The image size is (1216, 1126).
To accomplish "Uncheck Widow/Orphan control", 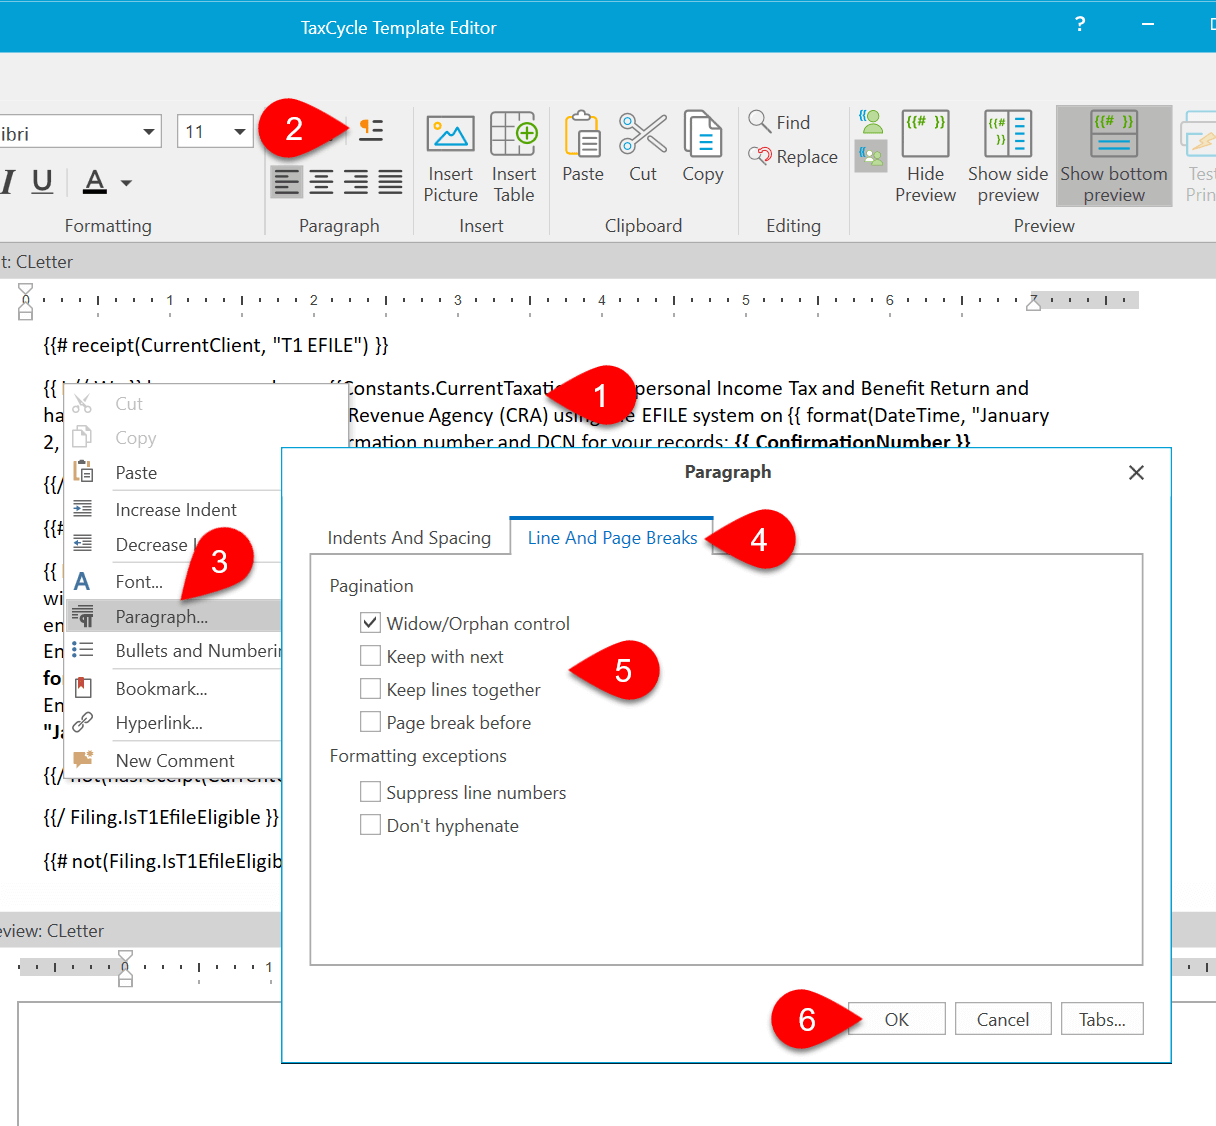I will [x=370, y=623].
